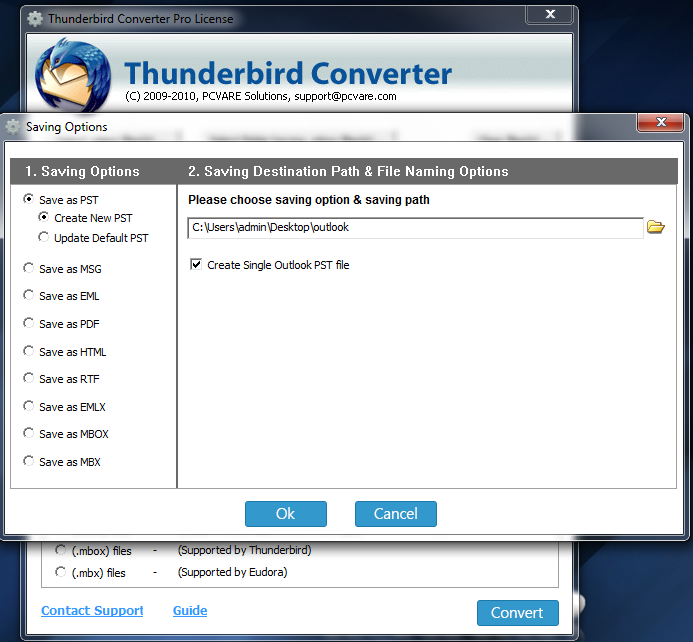The height and width of the screenshot is (642, 693).
Task: Select (.mbx) files radio in background window
Action: (60, 572)
